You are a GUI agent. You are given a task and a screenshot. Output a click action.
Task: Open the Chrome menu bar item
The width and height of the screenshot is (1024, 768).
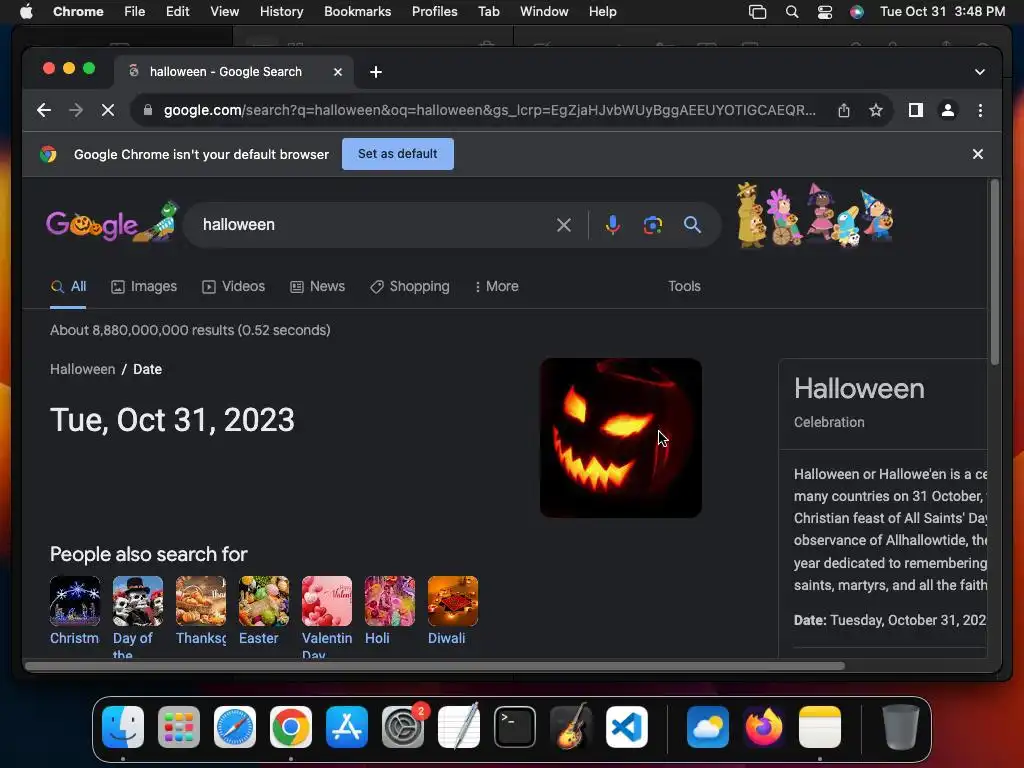pos(78,12)
